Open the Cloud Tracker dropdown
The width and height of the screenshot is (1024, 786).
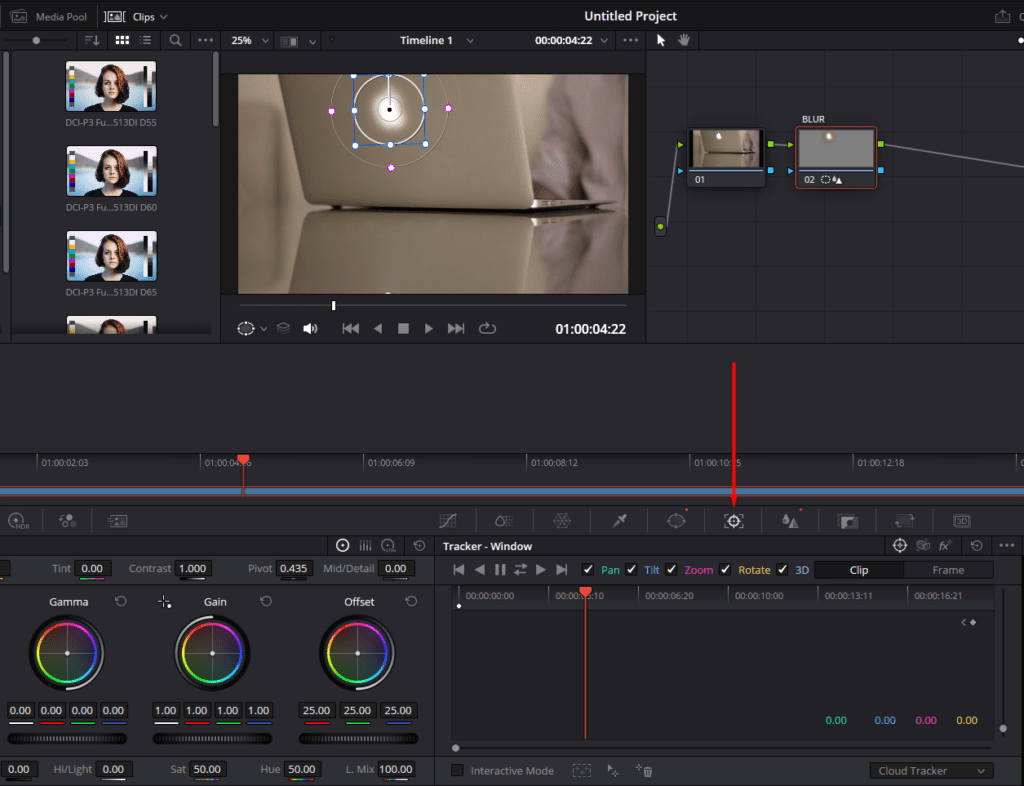931,771
